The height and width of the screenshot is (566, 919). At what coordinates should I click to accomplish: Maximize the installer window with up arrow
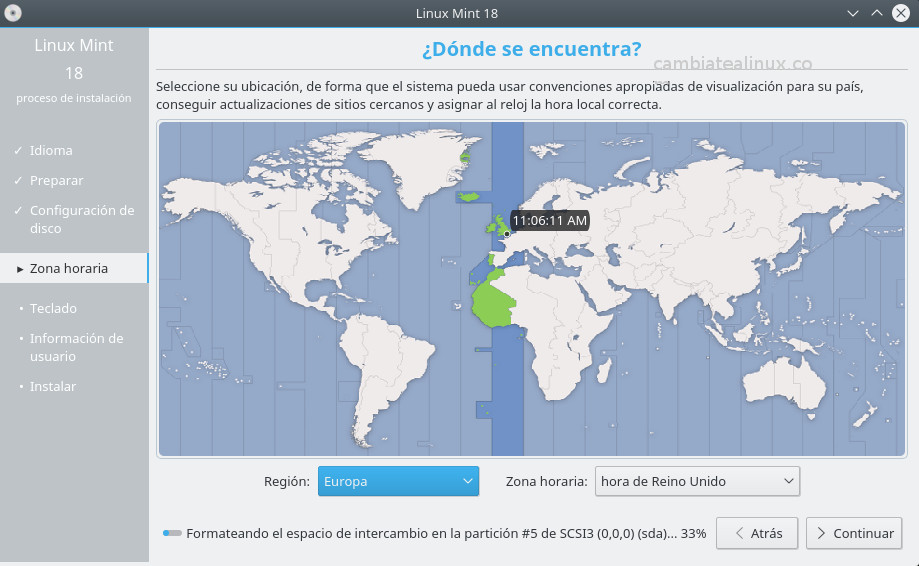[x=877, y=13]
